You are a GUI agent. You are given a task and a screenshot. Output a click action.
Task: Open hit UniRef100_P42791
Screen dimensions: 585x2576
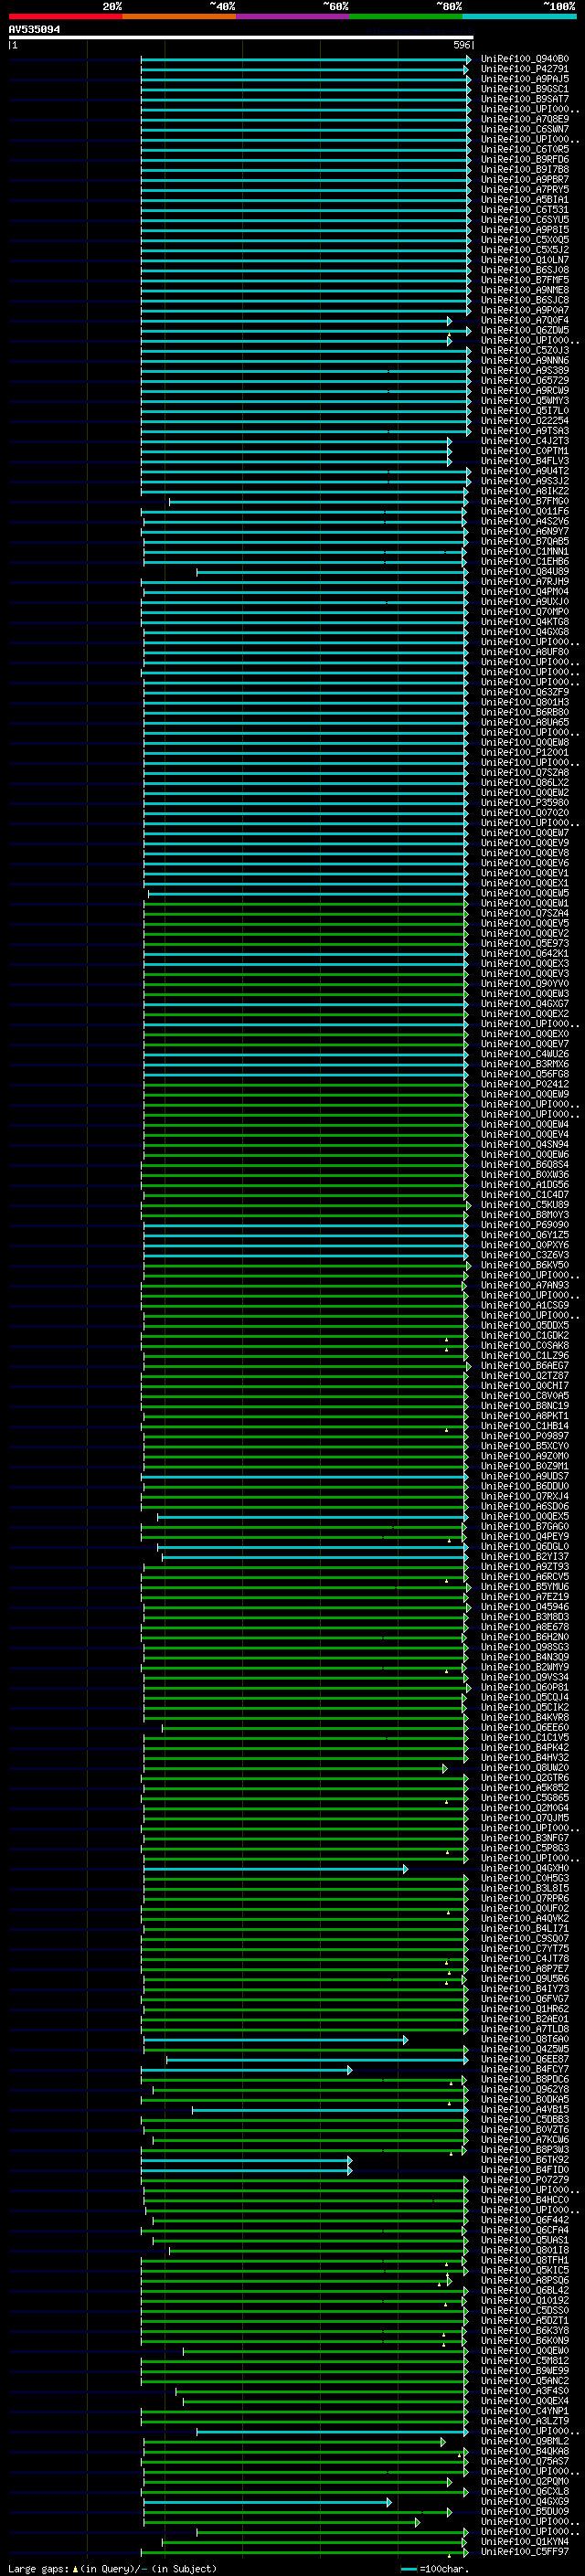pos(525,69)
